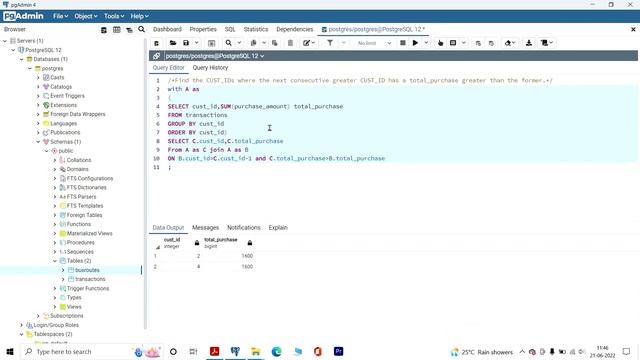Click the Open File folder icon
640x360 pixels.
pos(173,43)
